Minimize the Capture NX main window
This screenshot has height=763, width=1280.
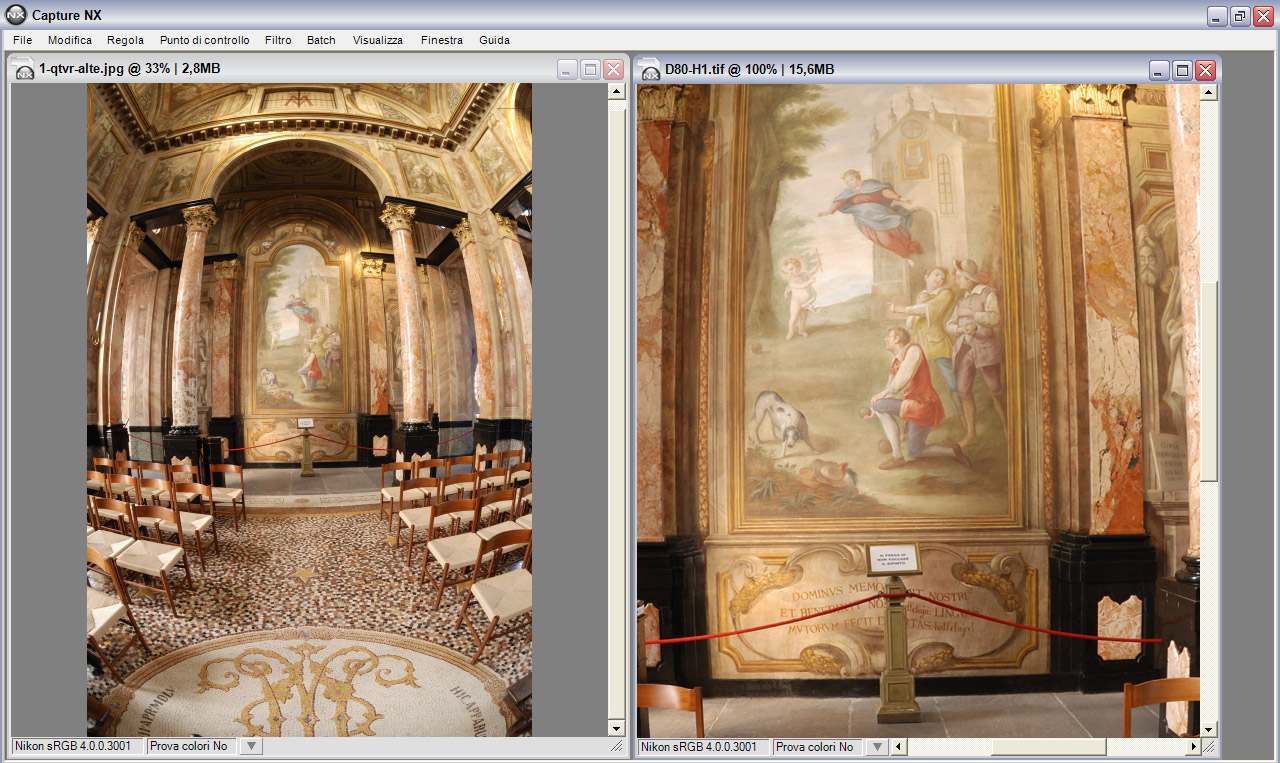tap(1217, 16)
